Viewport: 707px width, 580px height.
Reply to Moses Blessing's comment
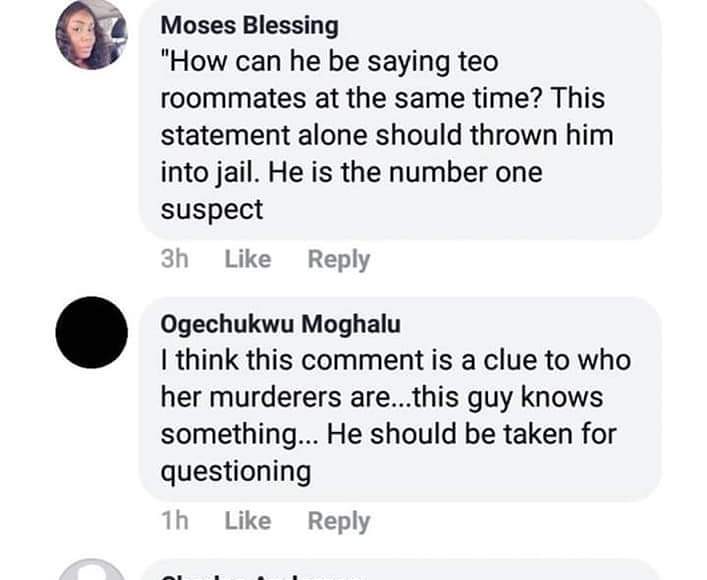(338, 259)
